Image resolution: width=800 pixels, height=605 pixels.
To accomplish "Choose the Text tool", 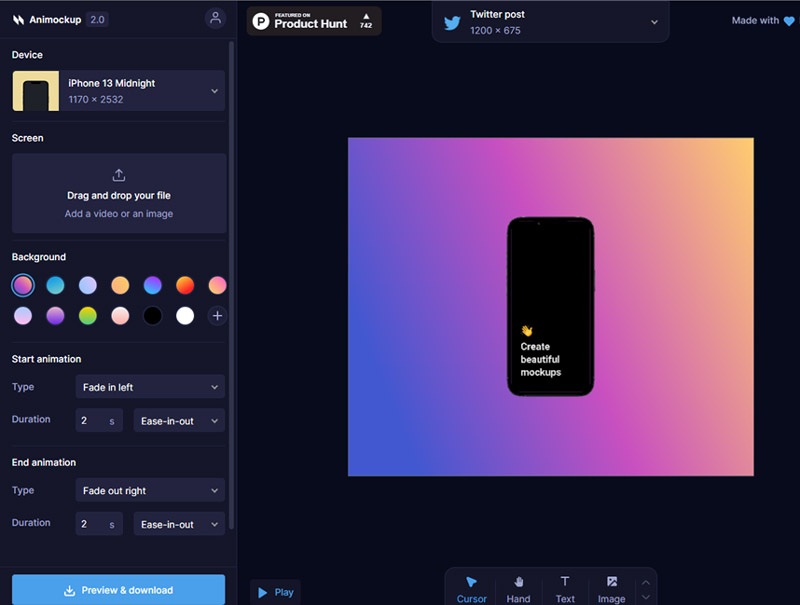I will 565,588.
